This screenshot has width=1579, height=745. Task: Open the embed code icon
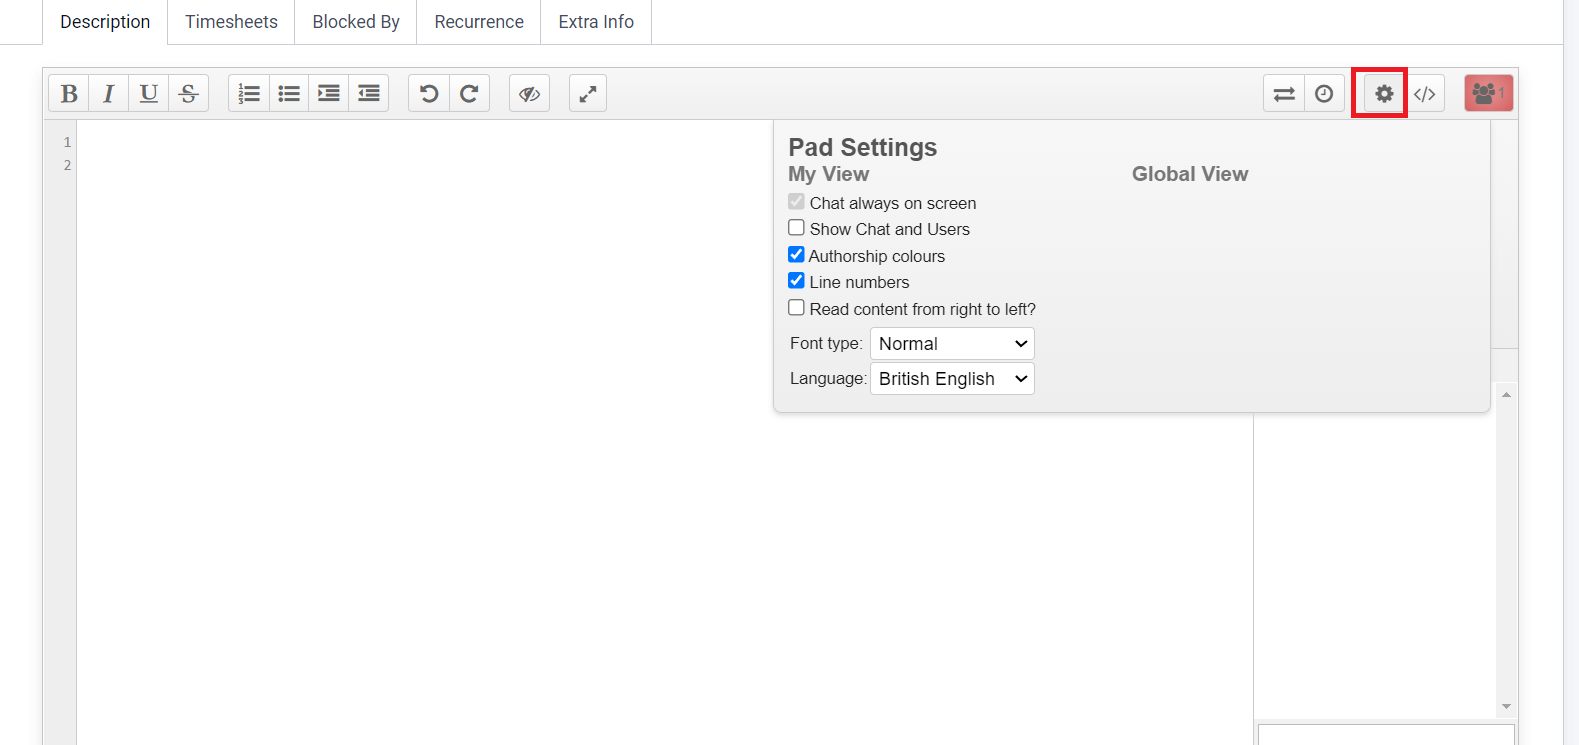(x=1425, y=94)
